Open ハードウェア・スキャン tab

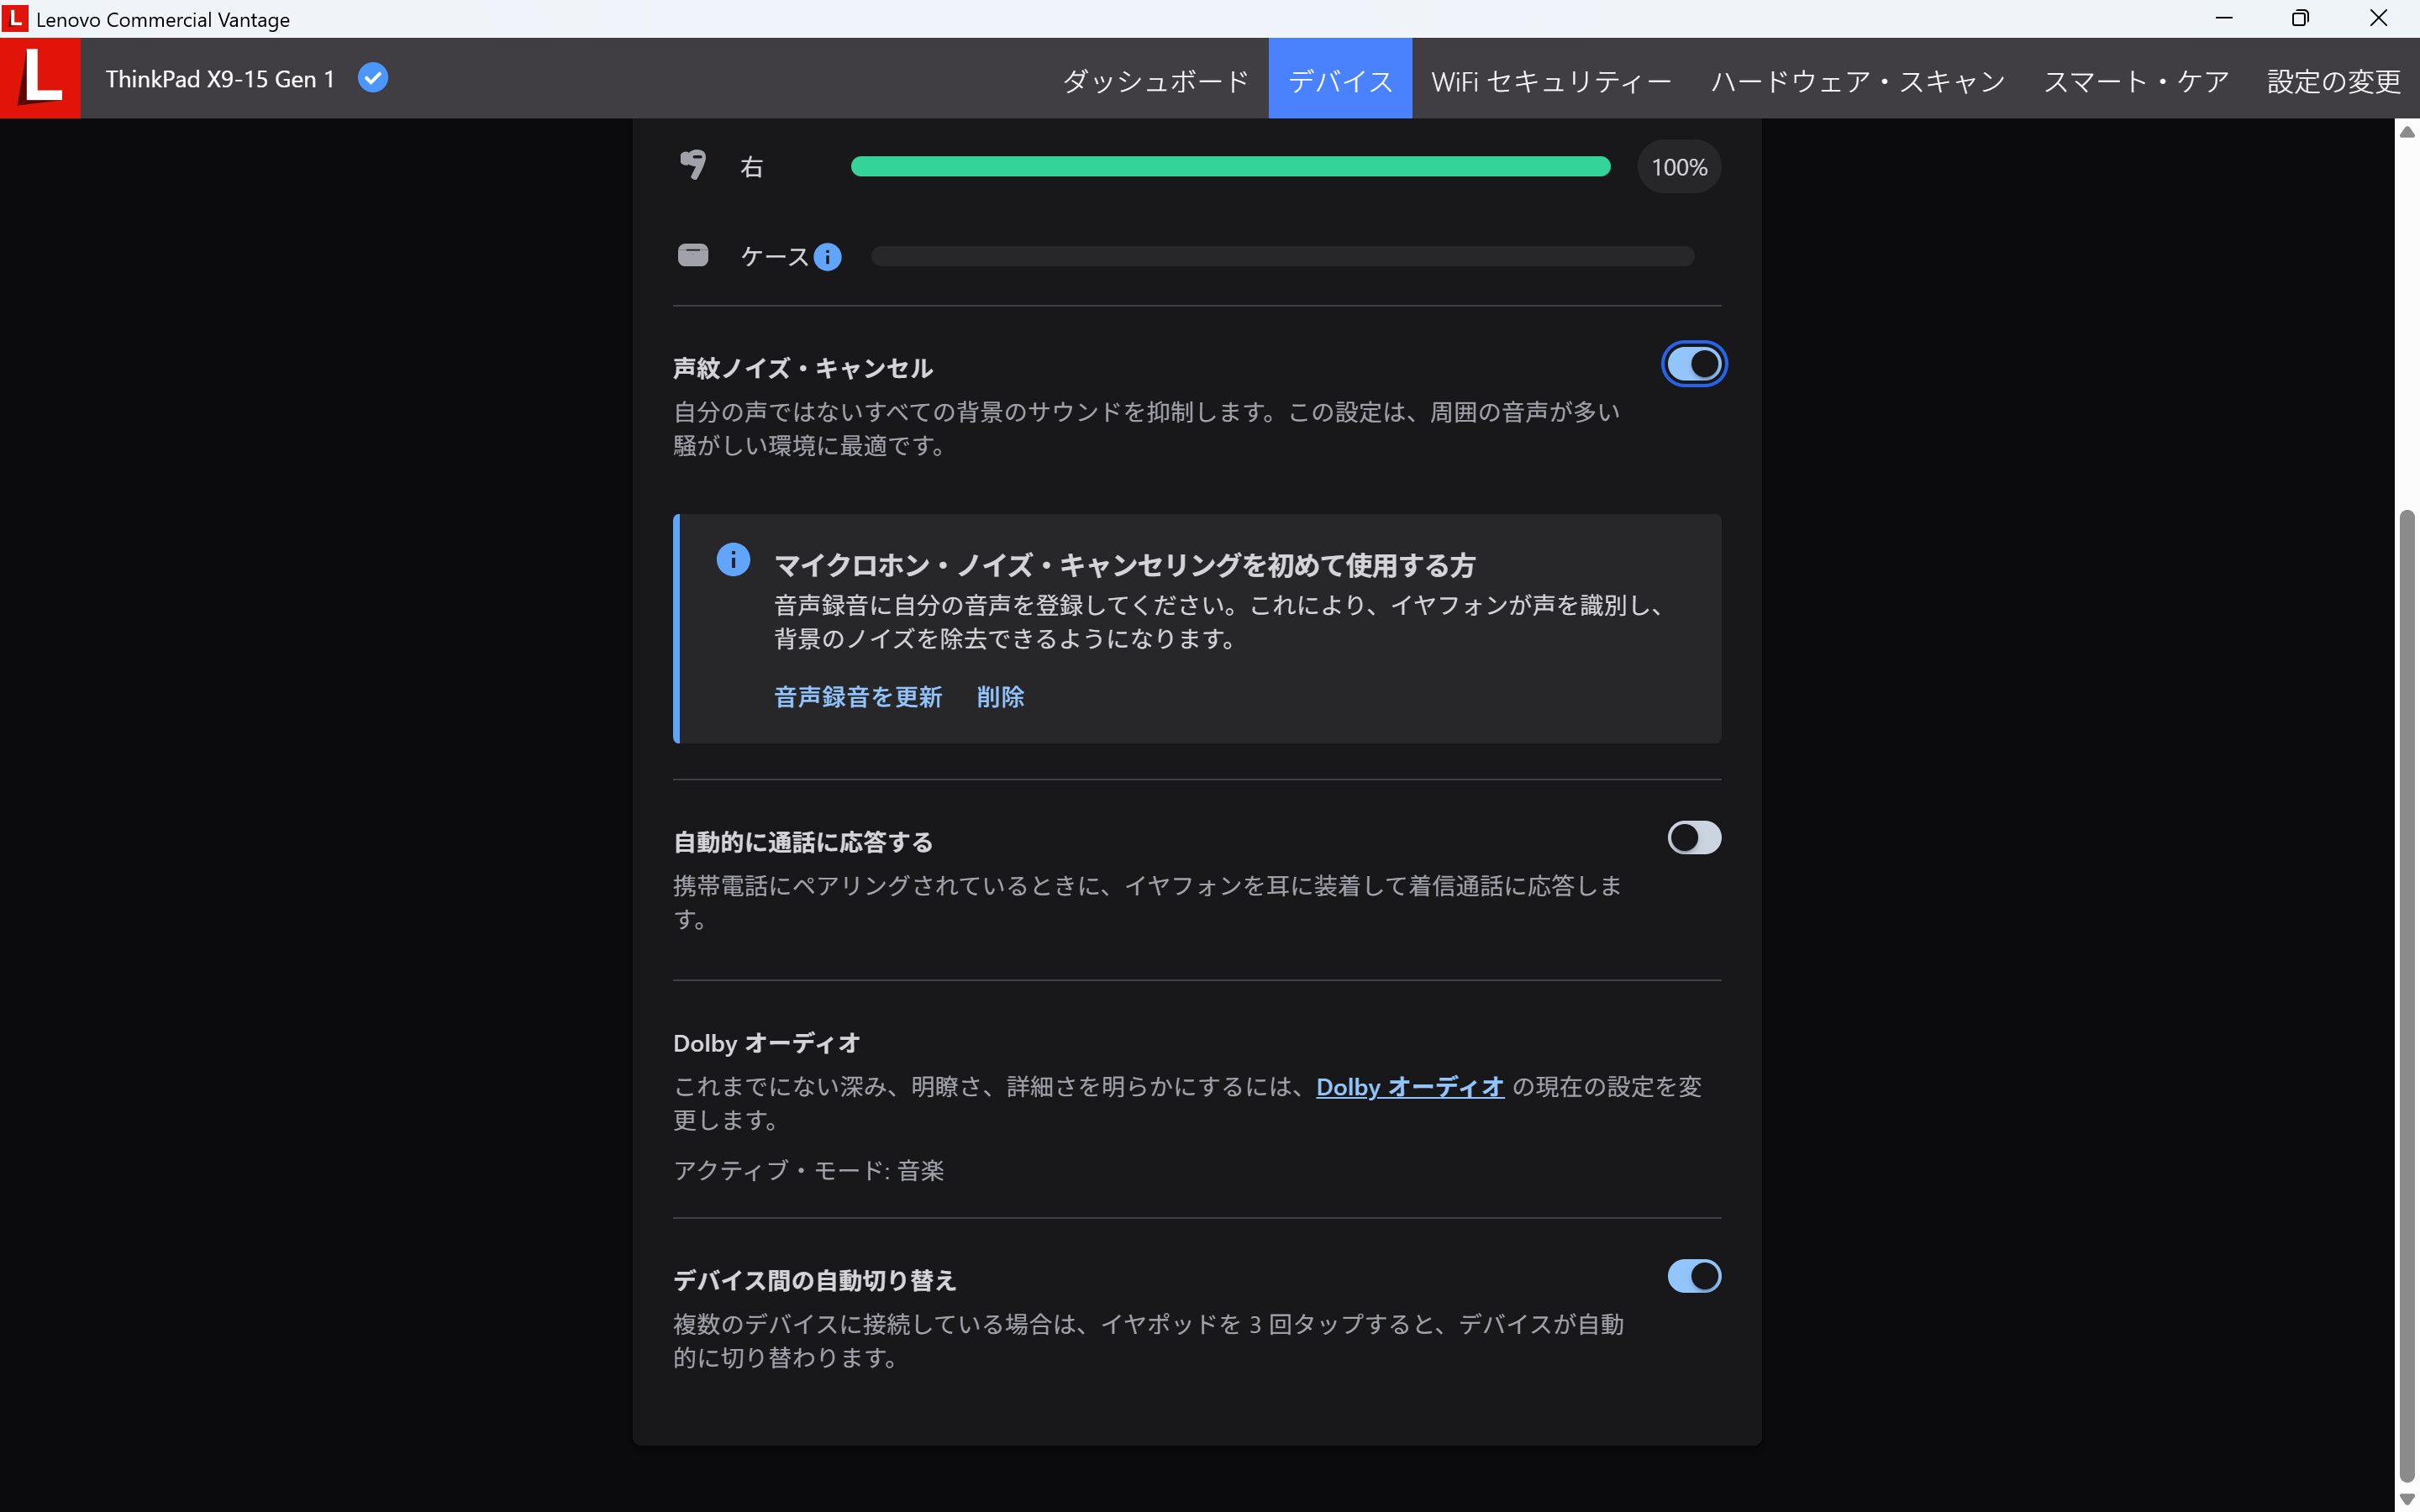click(1858, 80)
